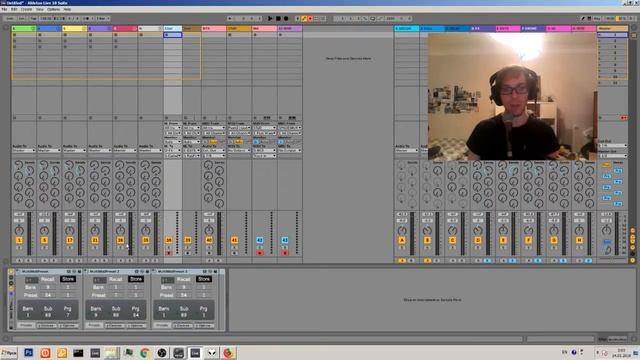This screenshot has width=640, height=360.
Task: Toggle track activator 1
Action: click(x=19, y=240)
